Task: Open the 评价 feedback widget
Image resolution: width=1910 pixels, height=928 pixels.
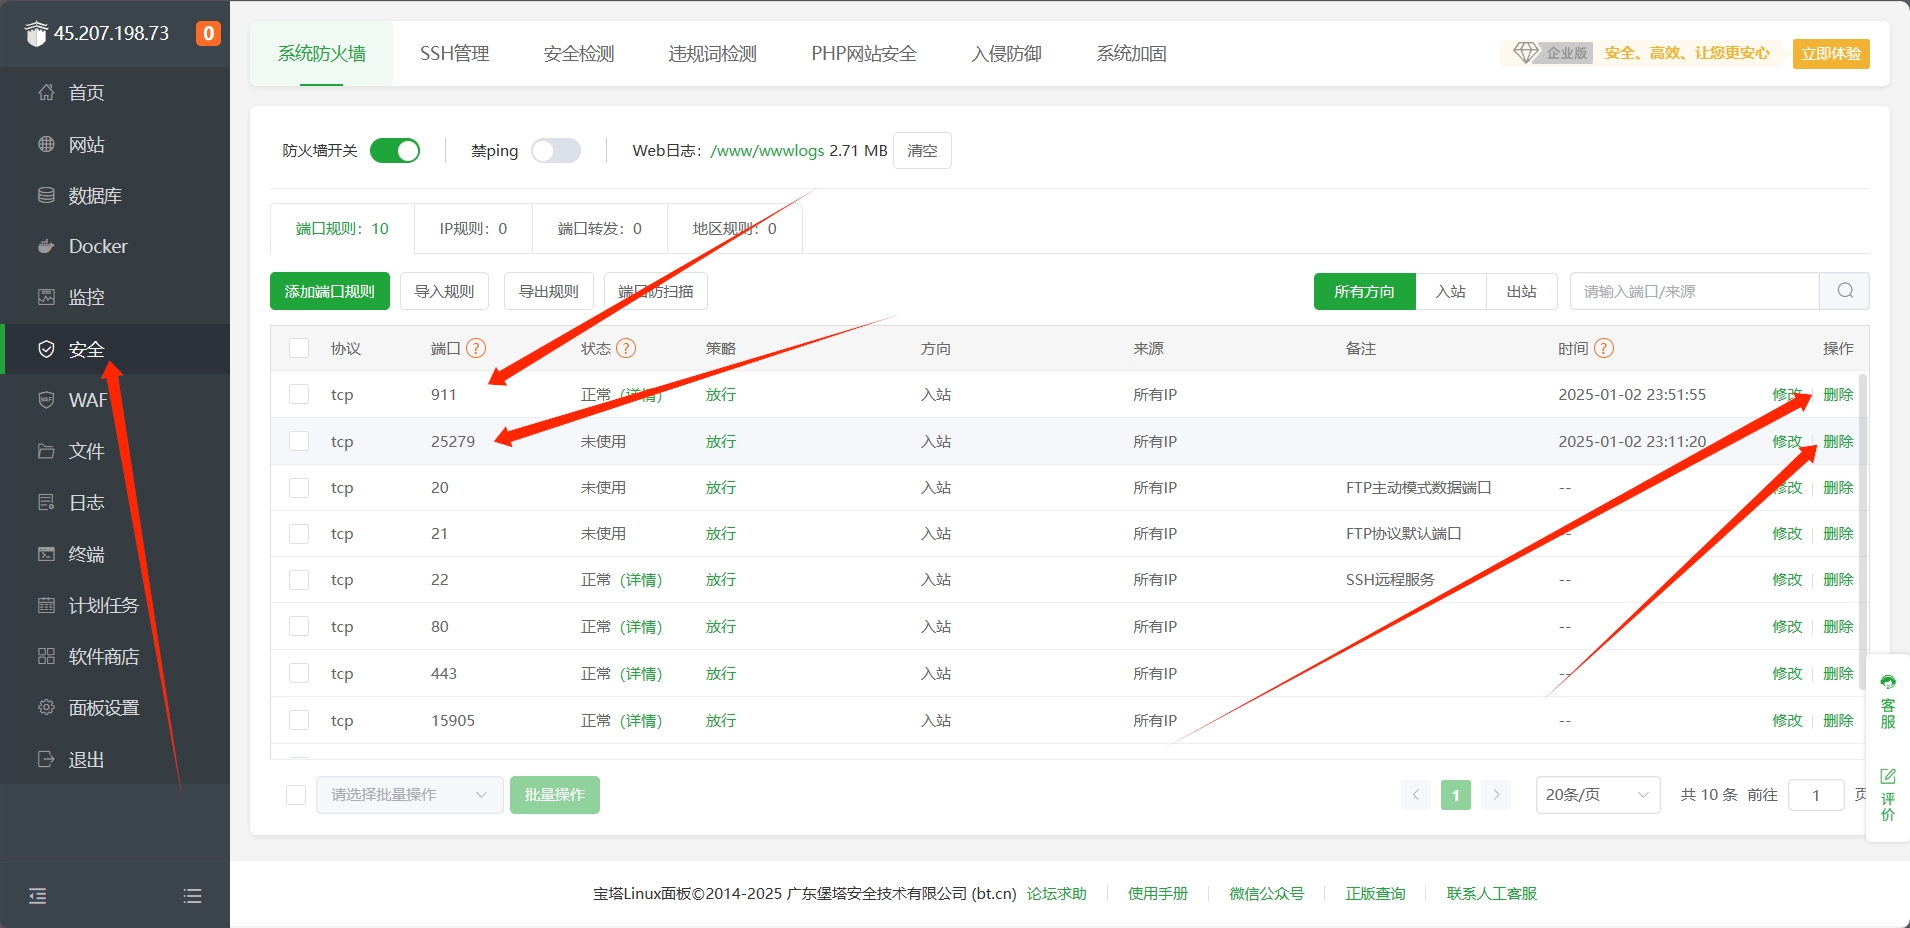Action: pyautogui.click(x=1888, y=795)
